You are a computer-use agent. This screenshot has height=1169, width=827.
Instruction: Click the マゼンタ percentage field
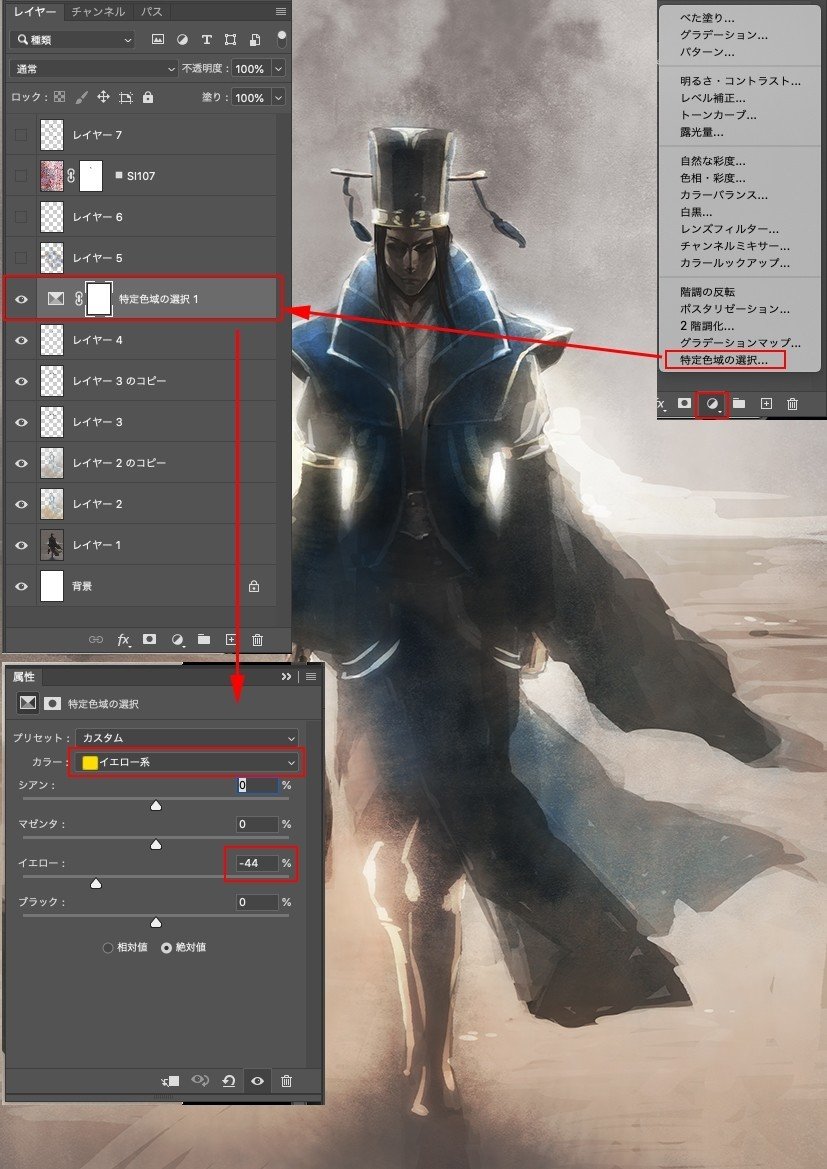pos(257,824)
